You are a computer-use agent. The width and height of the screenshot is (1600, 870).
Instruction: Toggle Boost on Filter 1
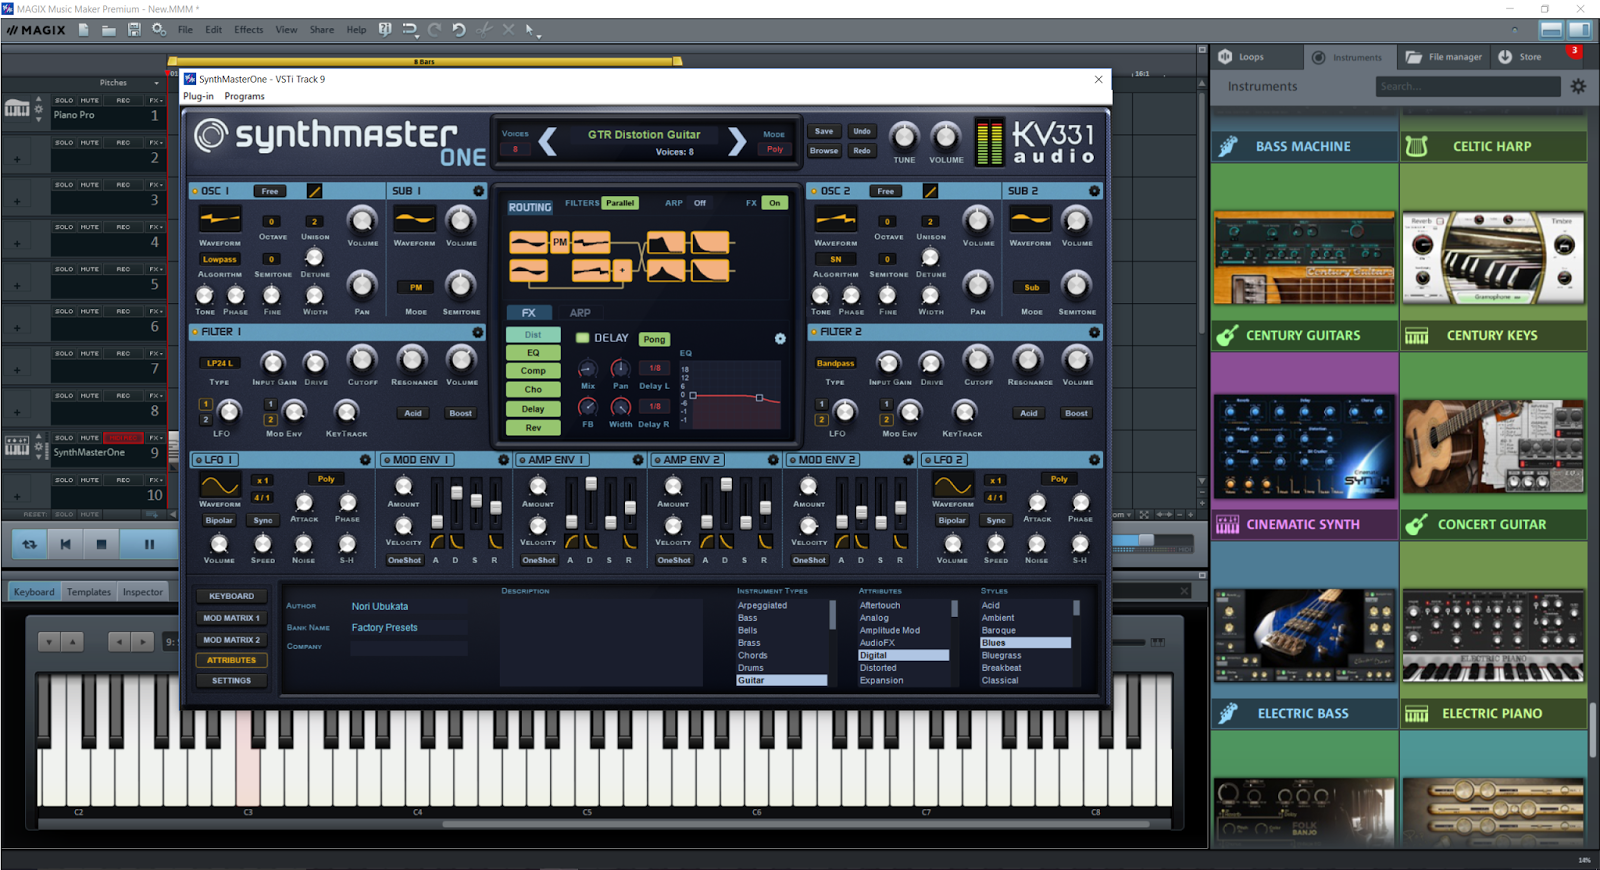pos(461,413)
